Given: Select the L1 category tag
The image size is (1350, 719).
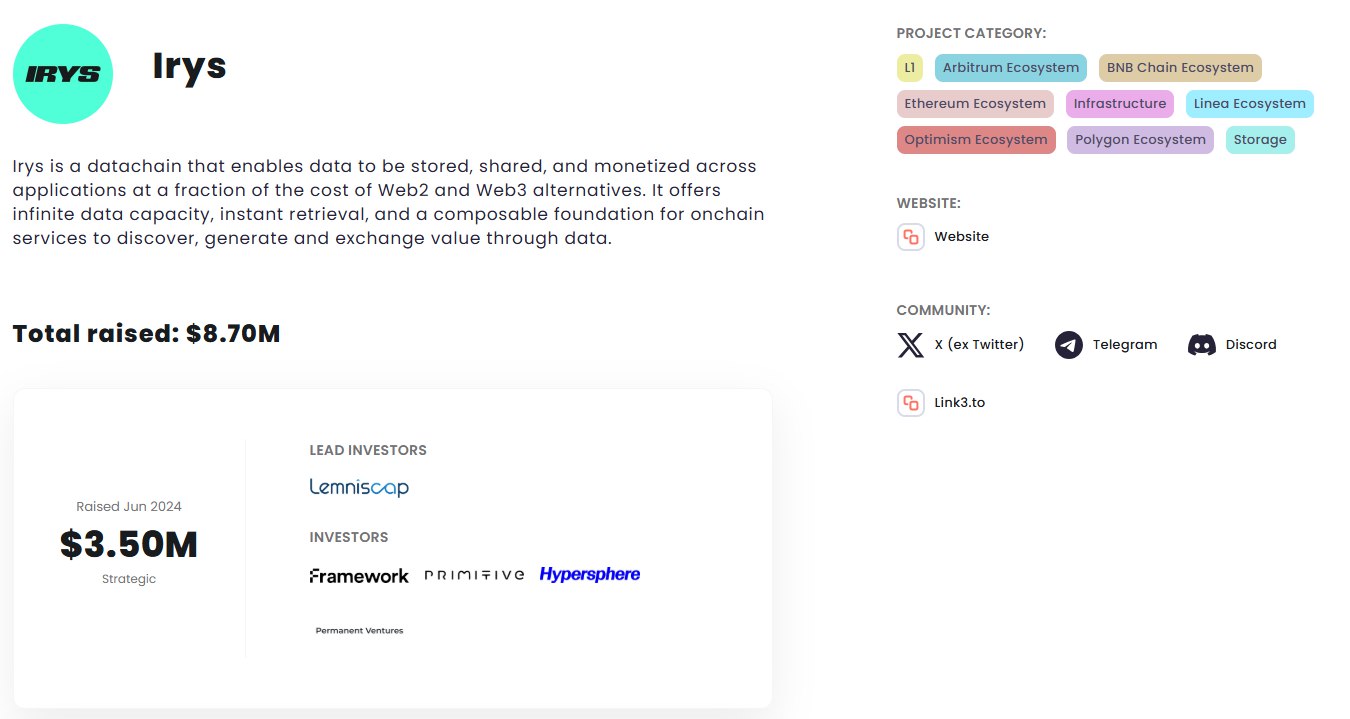Looking at the screenshot, I should tap(909, 68).
